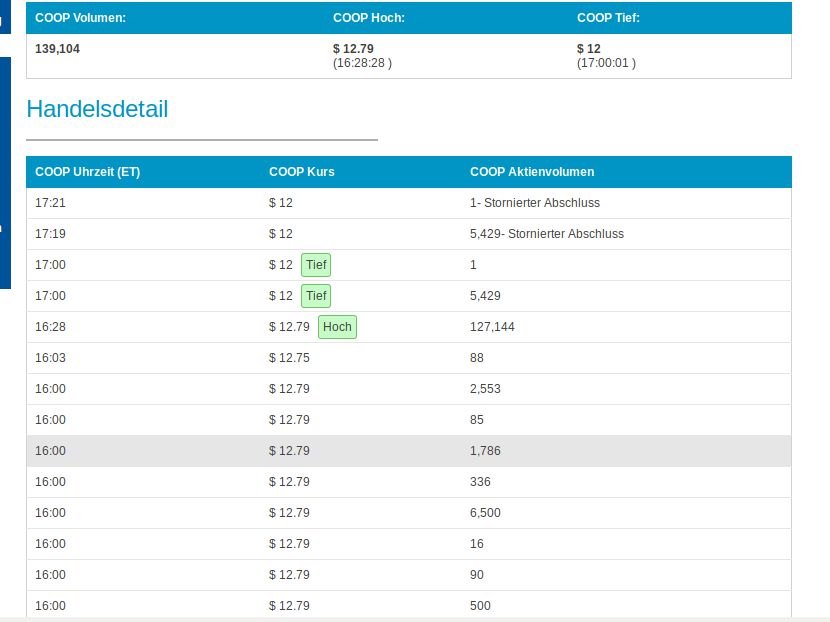Click the COOP Uhrzeit (ET) column header
Viewport: 830px width, 622px height.
tap(87, 172)
